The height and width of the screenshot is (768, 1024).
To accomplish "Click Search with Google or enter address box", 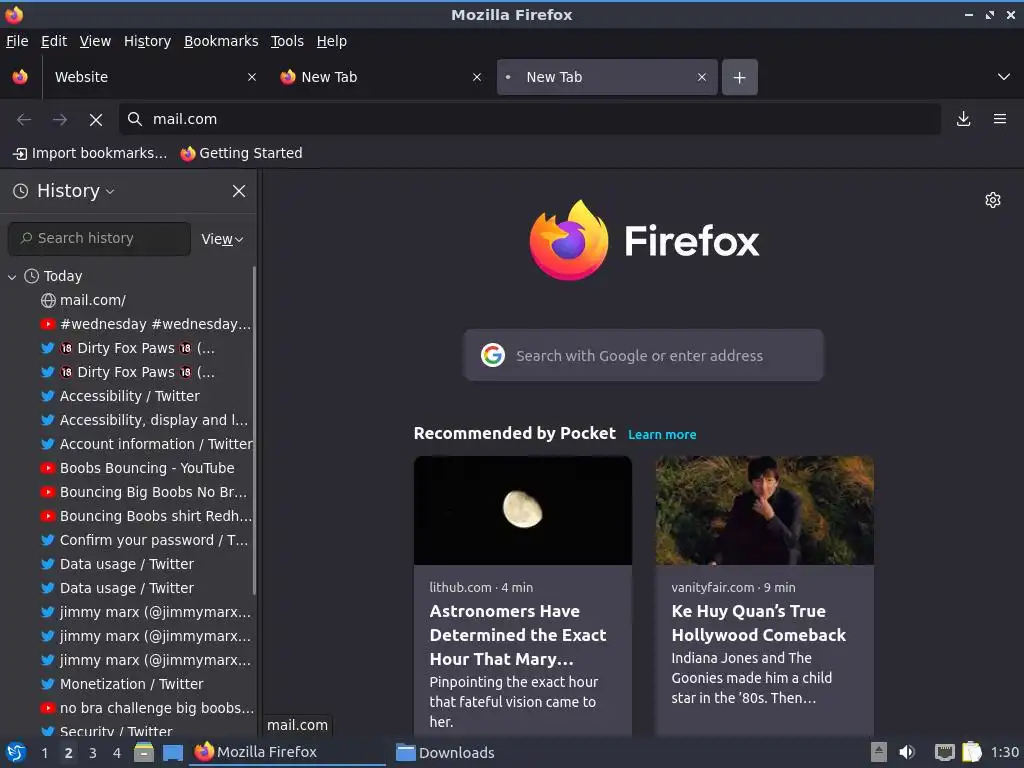I will pos(643,355).
